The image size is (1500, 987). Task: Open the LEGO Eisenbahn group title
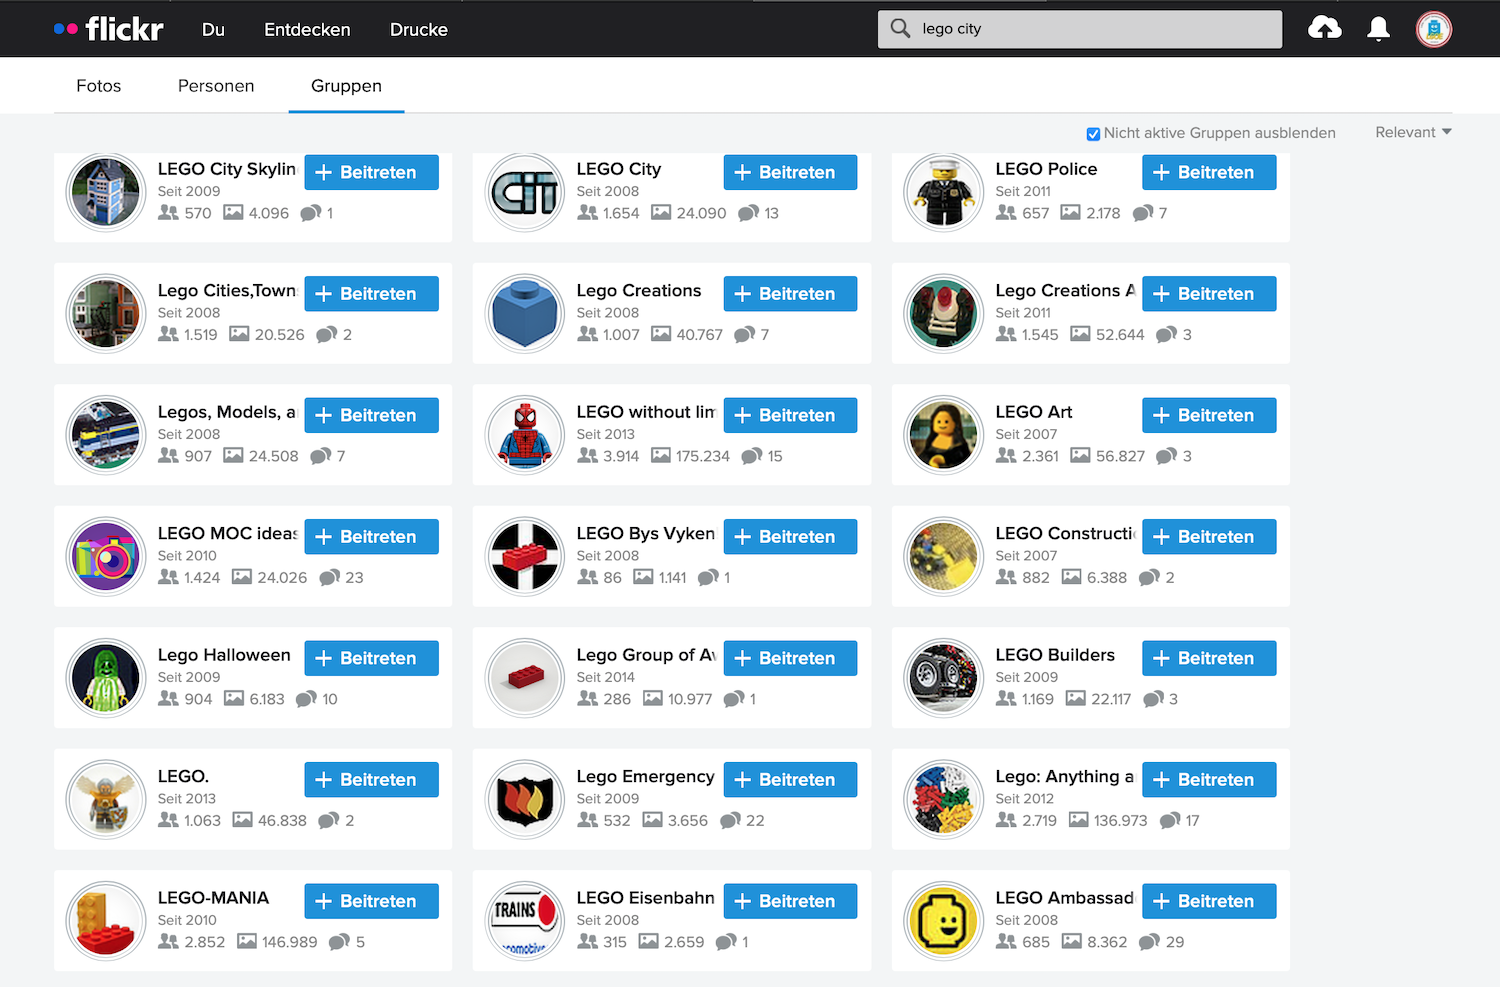click(646, 898)
